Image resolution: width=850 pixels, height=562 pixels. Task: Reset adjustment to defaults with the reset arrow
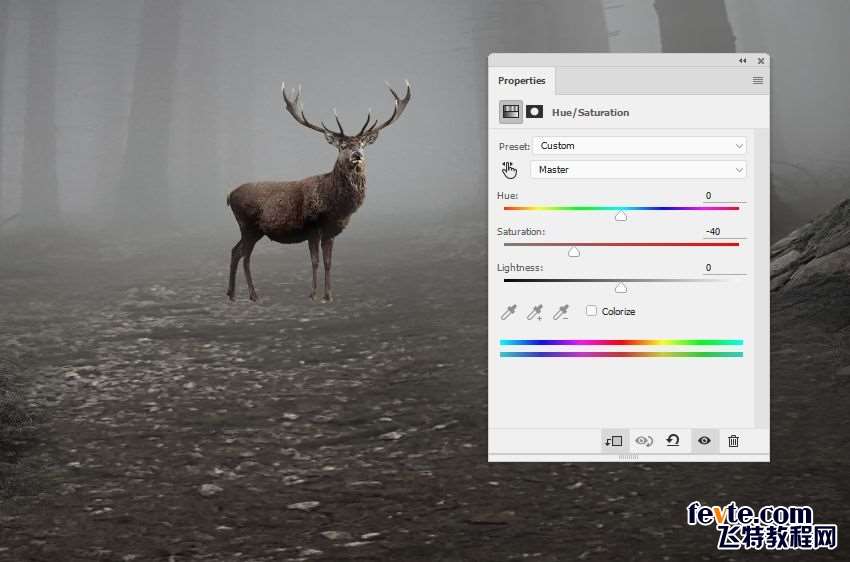point(673,441)
